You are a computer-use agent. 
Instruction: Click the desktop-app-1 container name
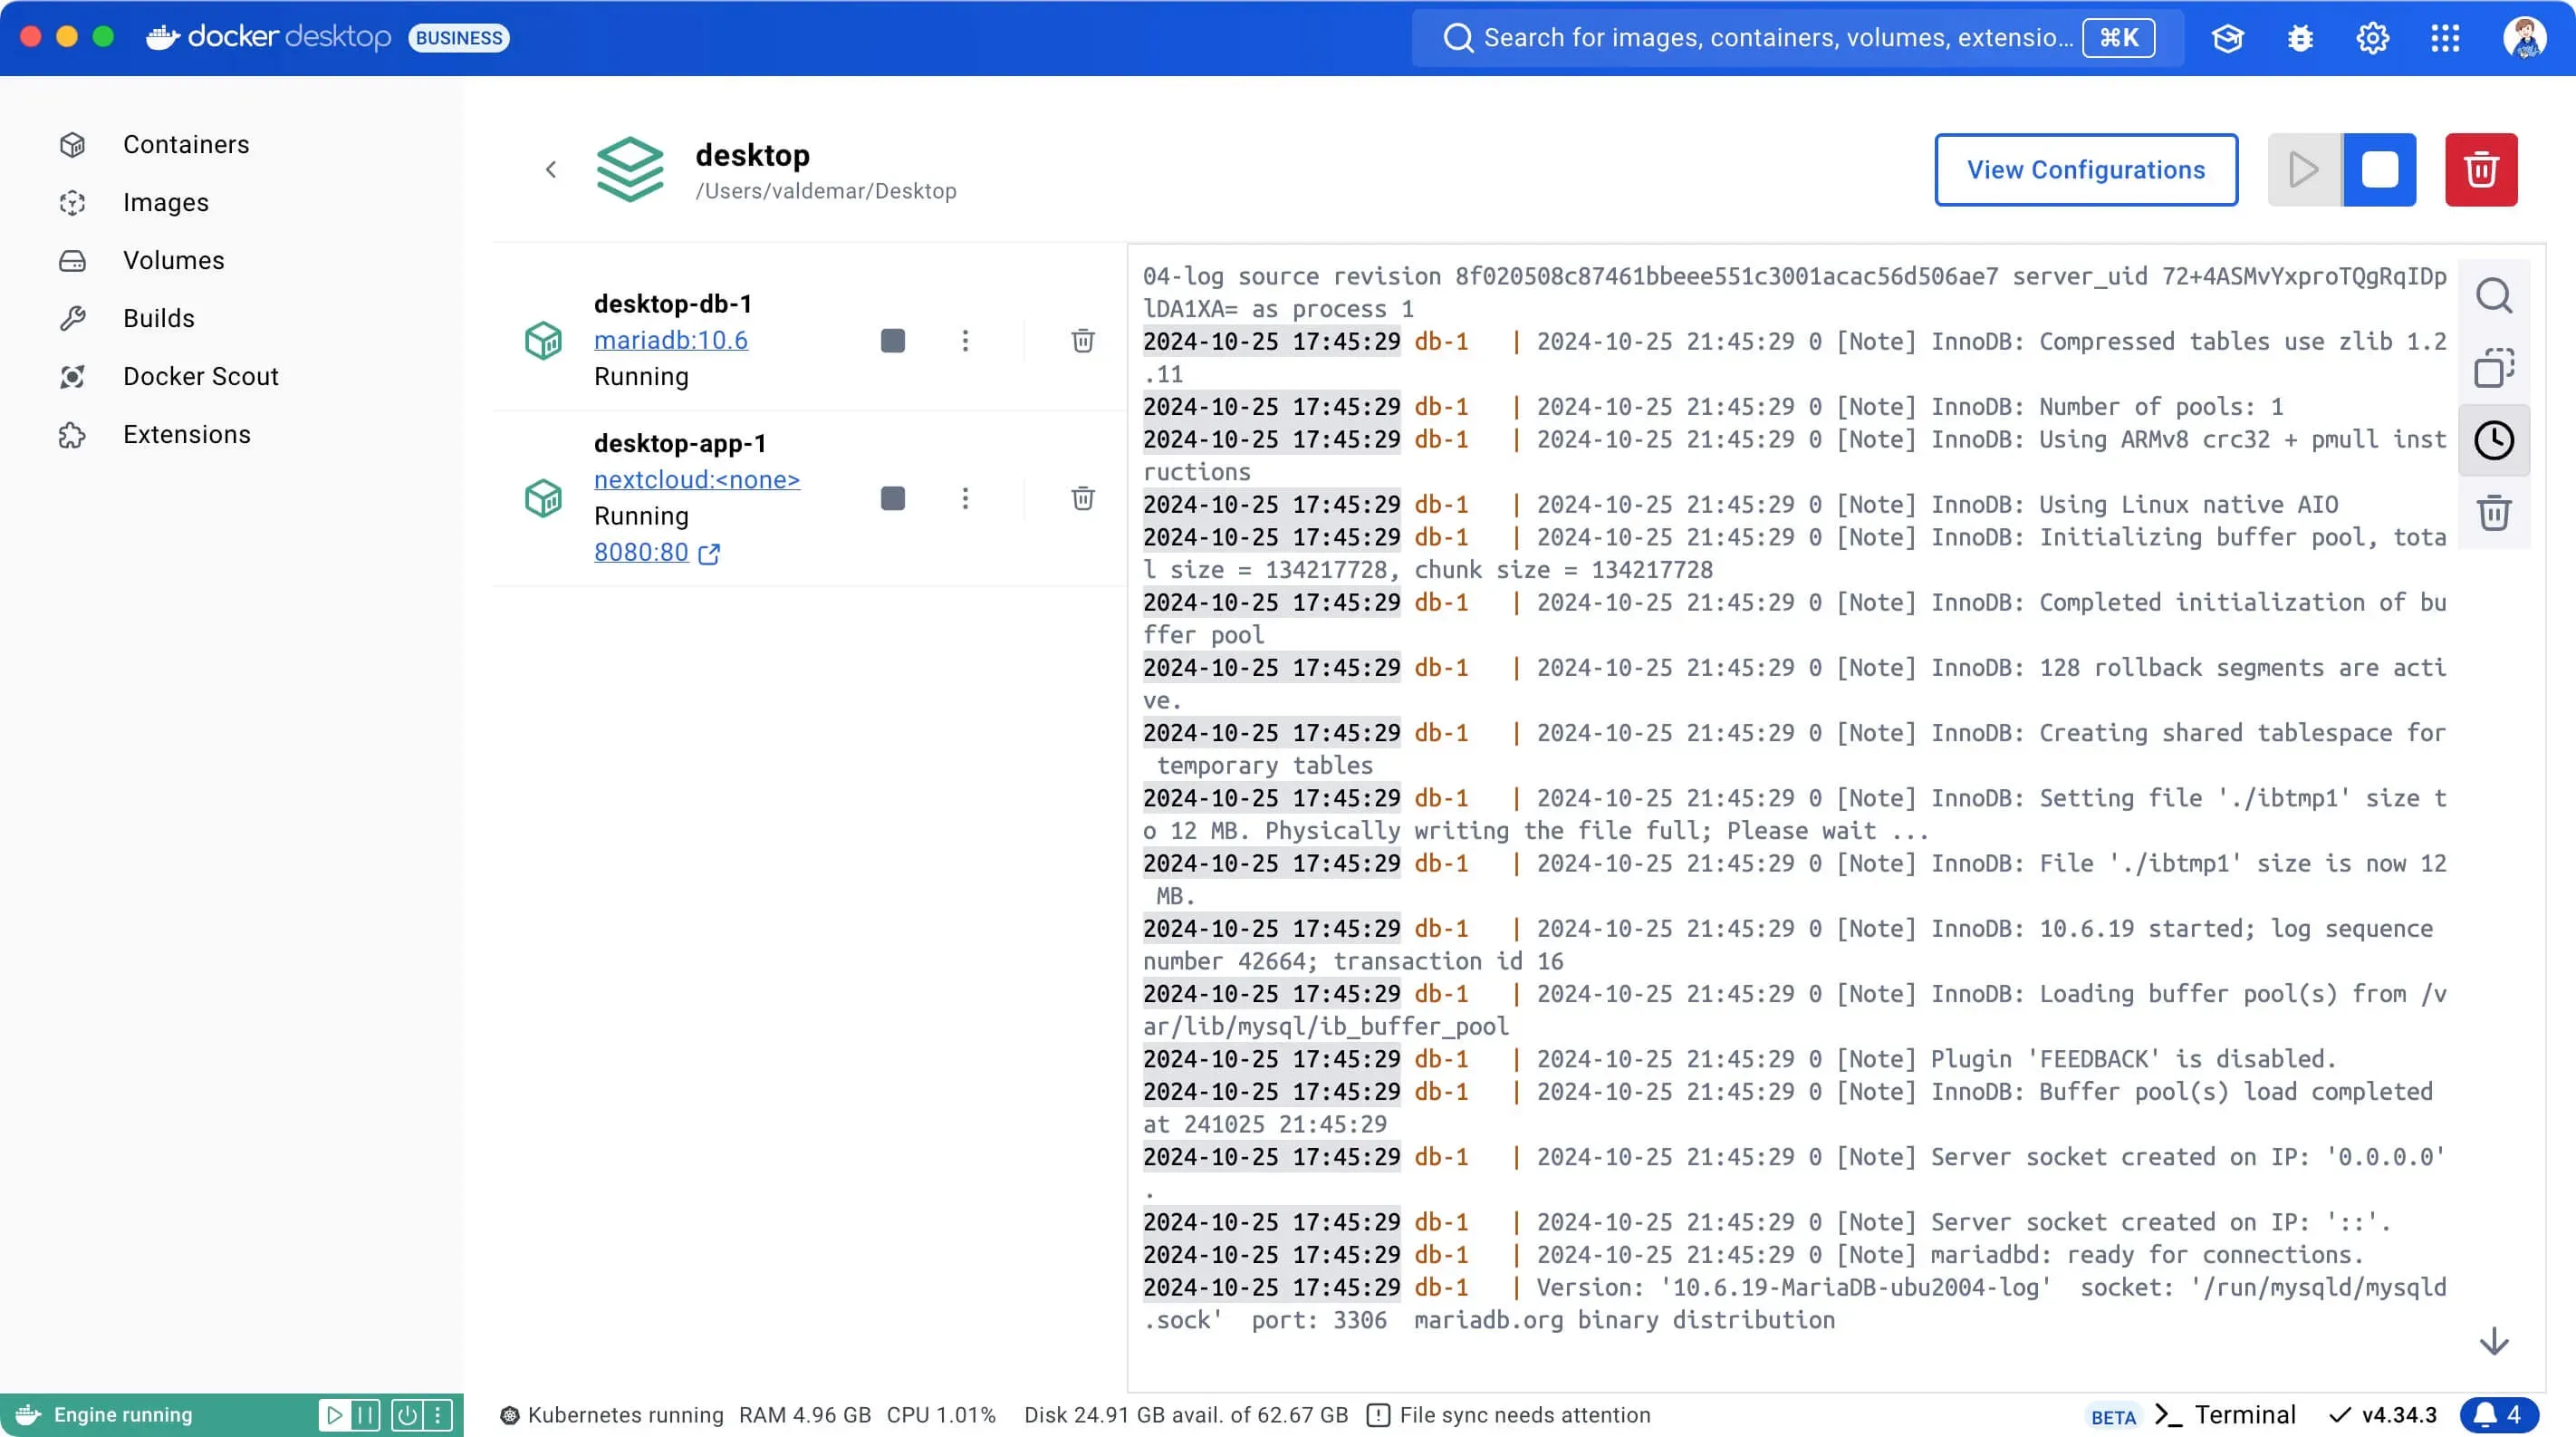680,443
